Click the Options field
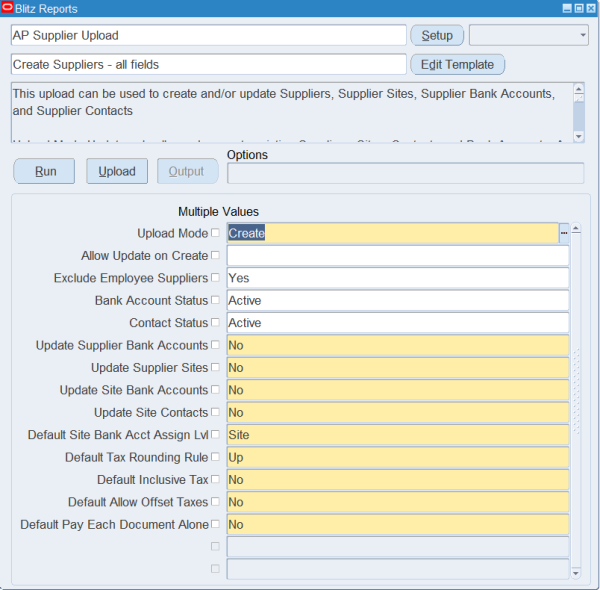 [x=406, y=173]
